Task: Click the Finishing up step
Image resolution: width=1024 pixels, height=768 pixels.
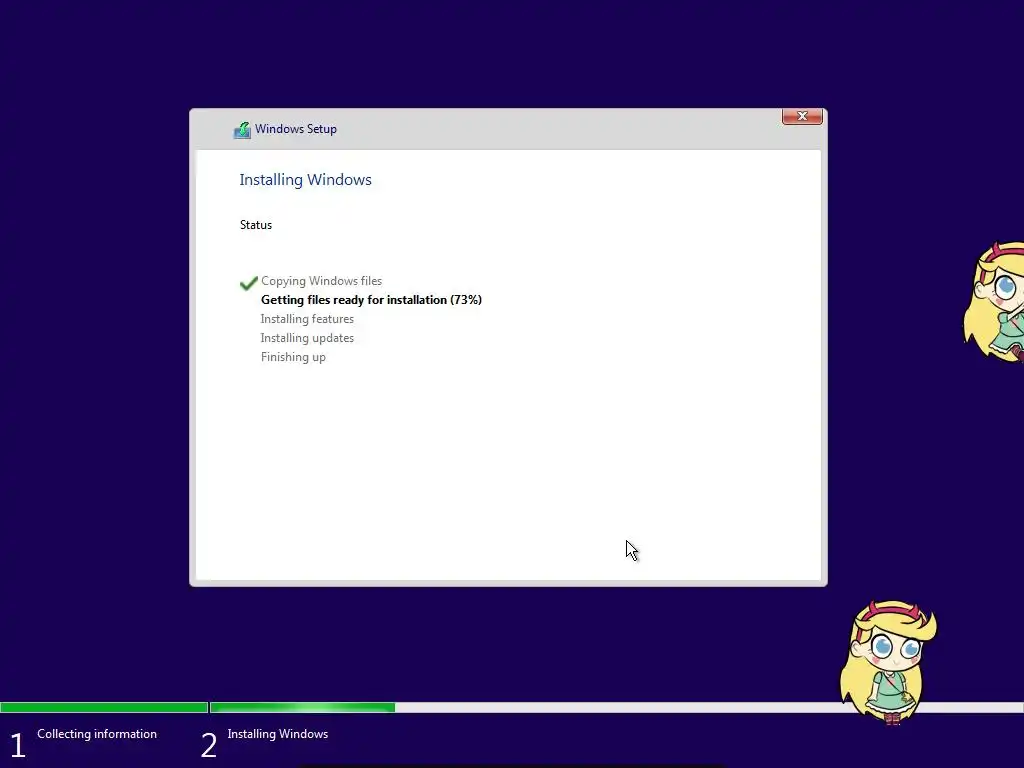Action: pyautogui.click(x=293, y=357)
